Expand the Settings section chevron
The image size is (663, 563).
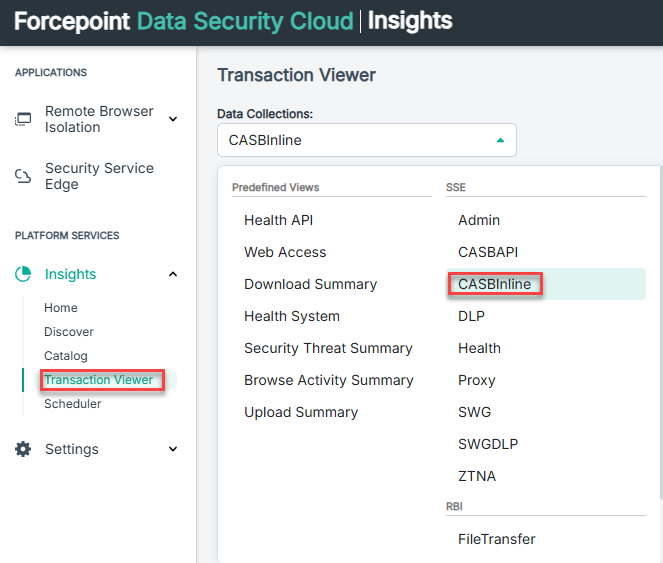click(x=173, y=449)
